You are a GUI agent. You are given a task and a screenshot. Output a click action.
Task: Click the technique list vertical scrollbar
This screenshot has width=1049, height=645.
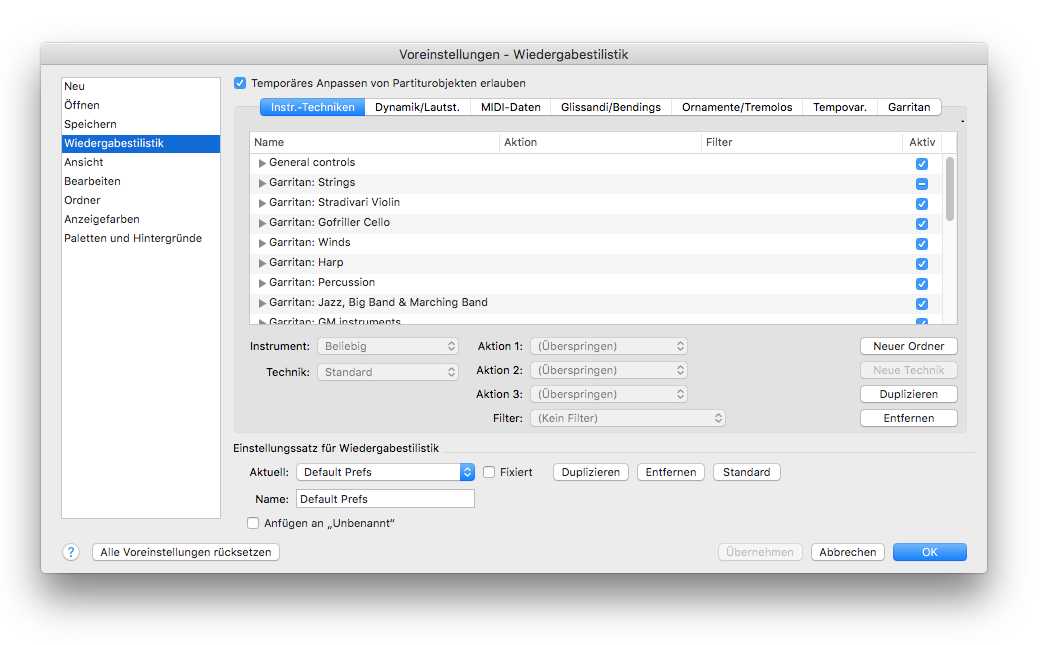(950, 189)
